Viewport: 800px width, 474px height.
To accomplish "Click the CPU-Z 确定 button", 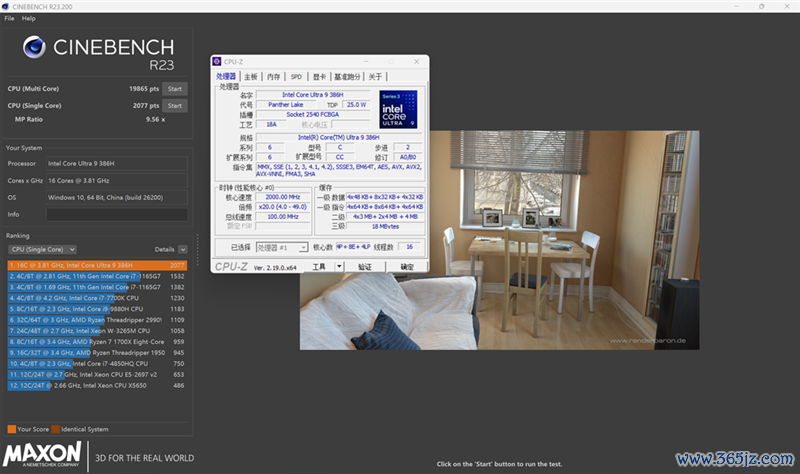I will coord(407,267).
